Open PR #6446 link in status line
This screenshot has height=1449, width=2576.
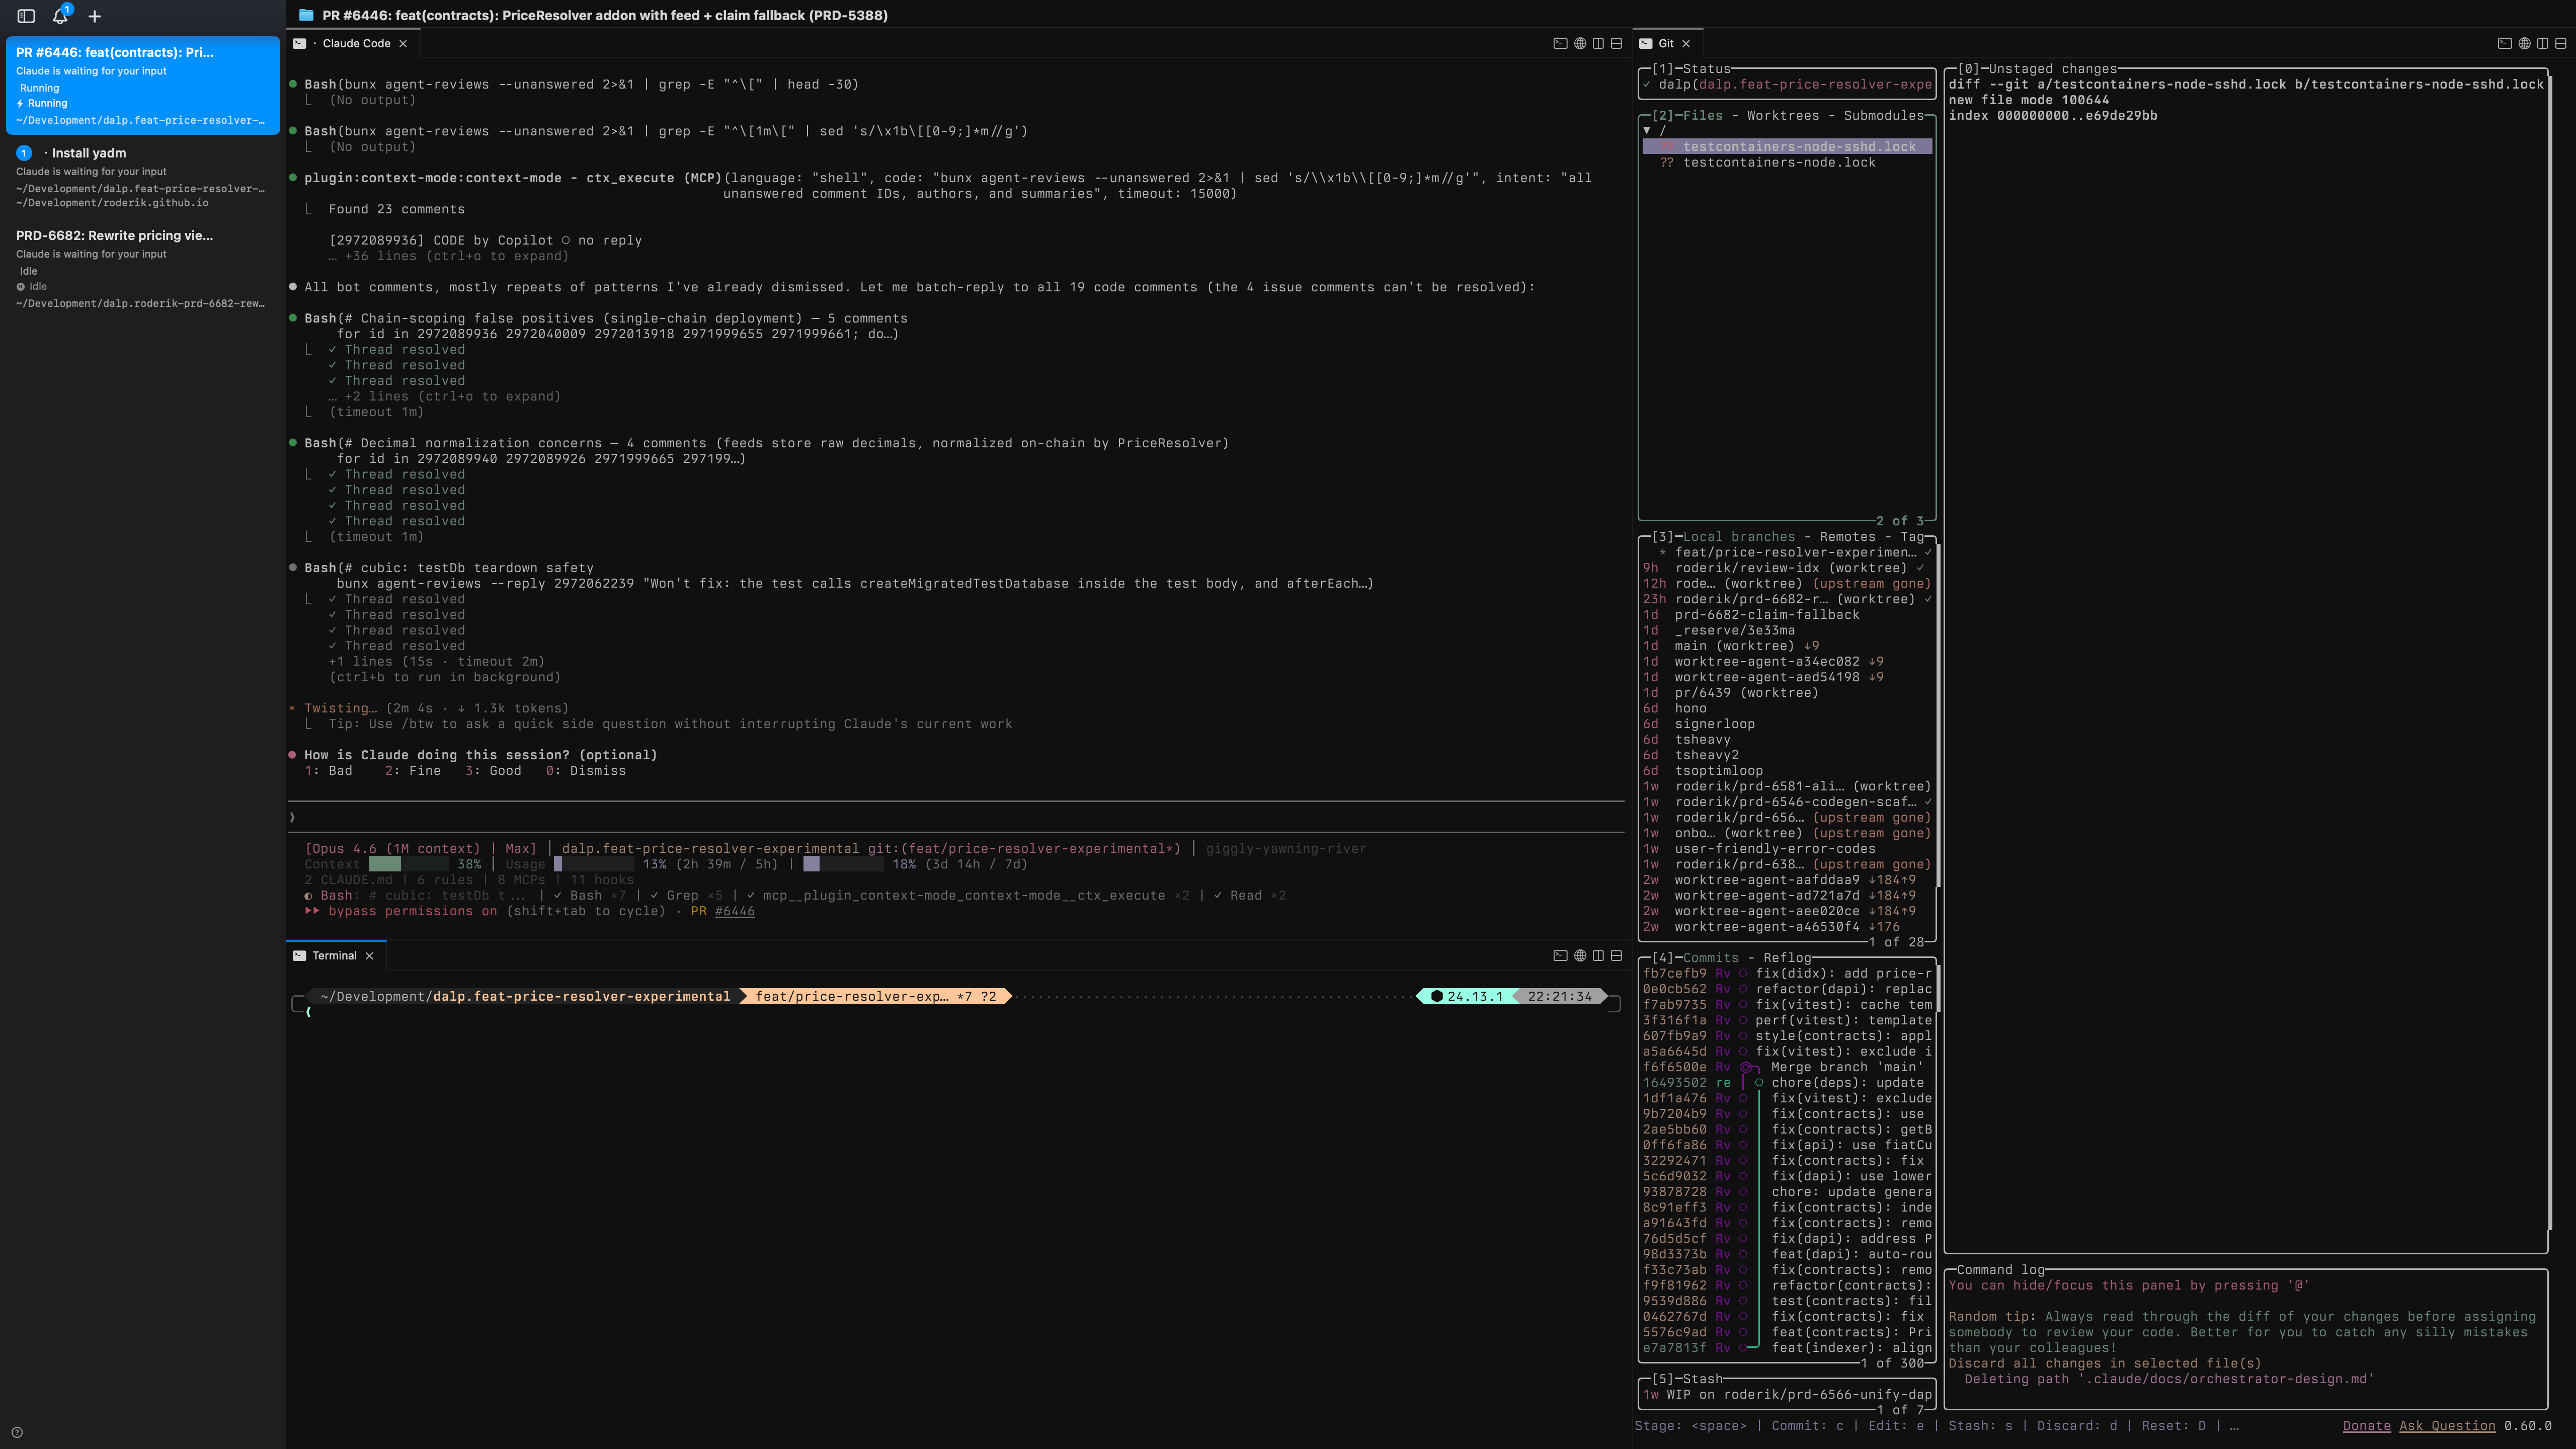734,911
